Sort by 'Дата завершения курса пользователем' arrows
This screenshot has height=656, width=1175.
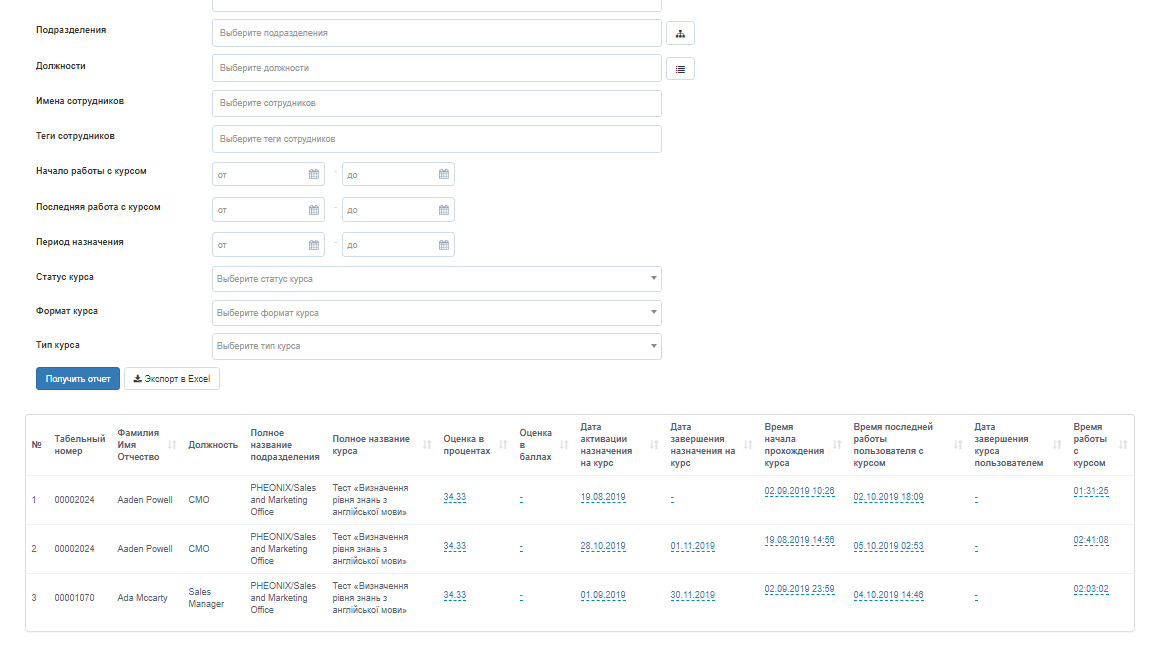(1057, 445)
